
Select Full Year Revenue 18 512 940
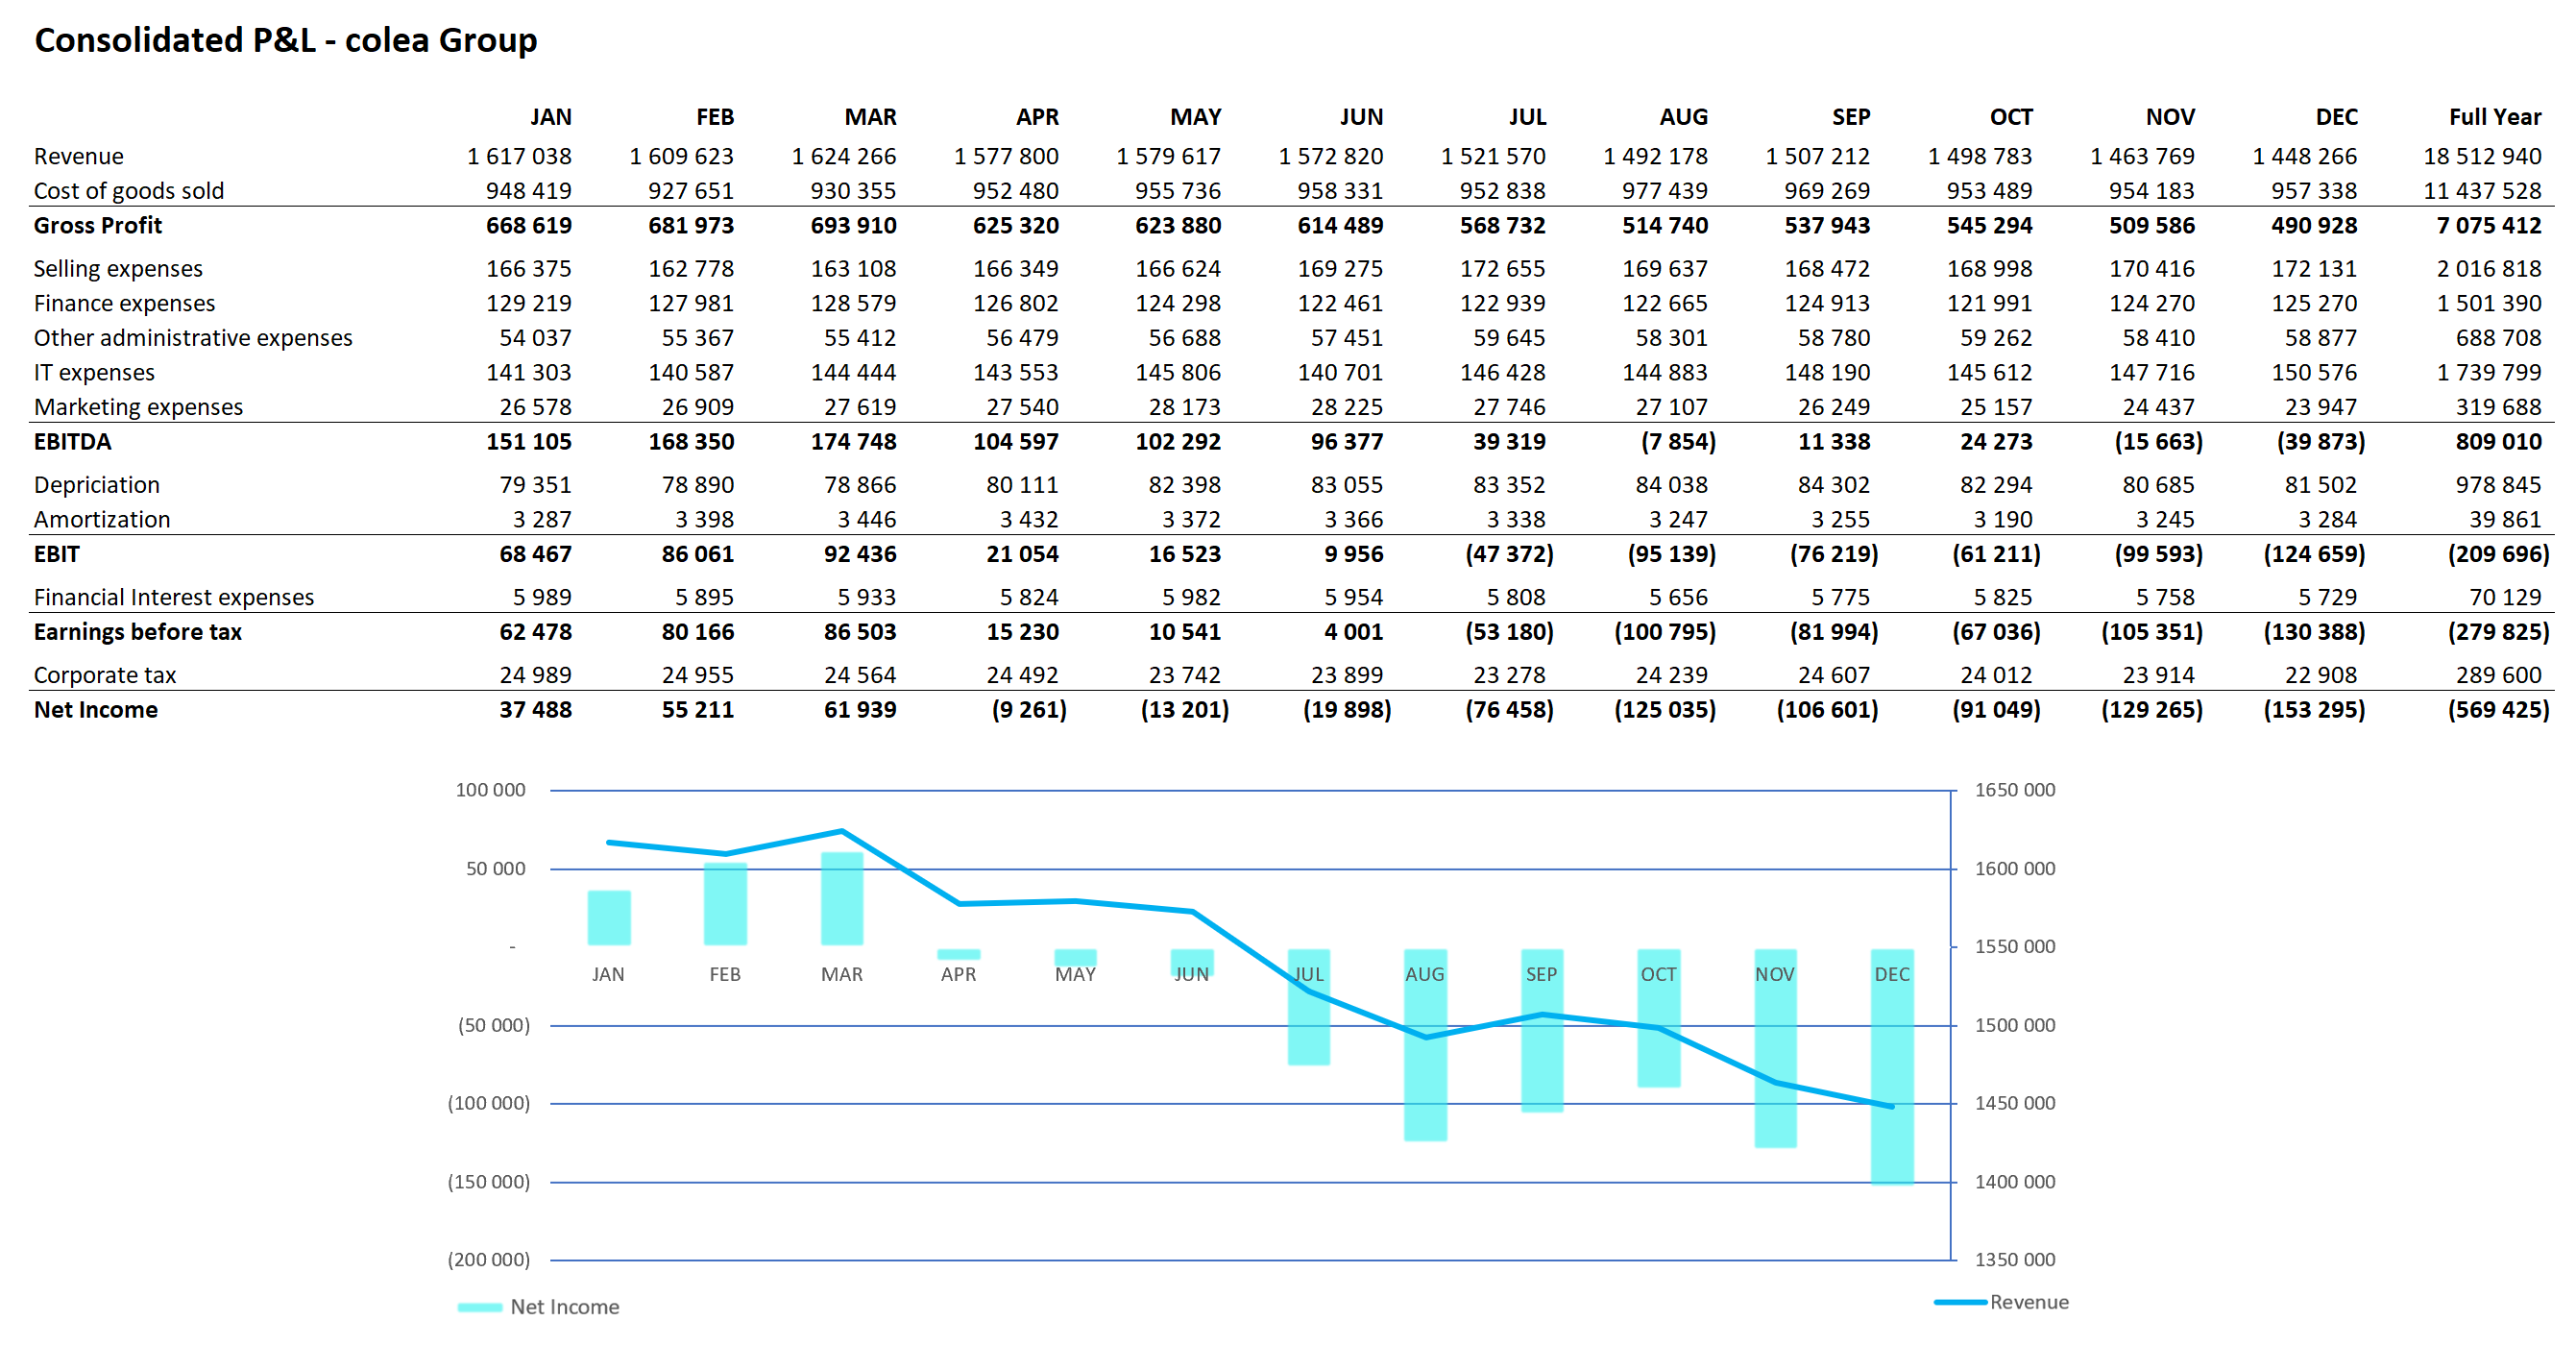pyautogui.click(x=2482, y=156)
